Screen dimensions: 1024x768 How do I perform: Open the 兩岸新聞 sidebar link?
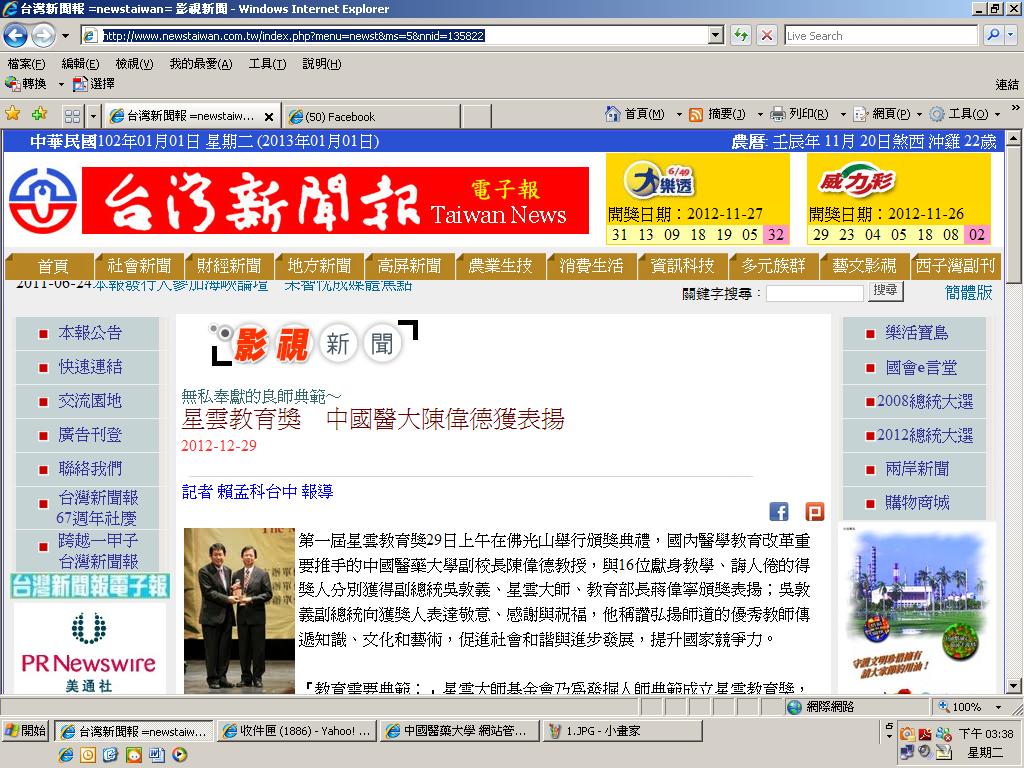(917, 468)
